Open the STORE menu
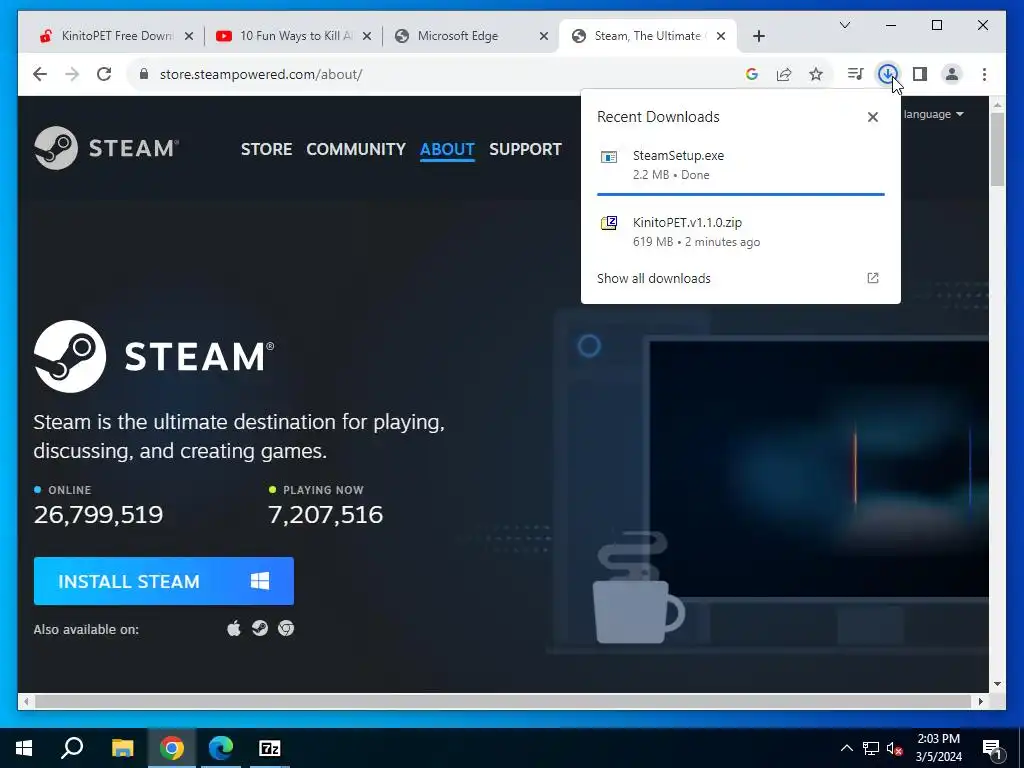The width and height of the screenshot is (1024, 768). click(x=266, y=149)
